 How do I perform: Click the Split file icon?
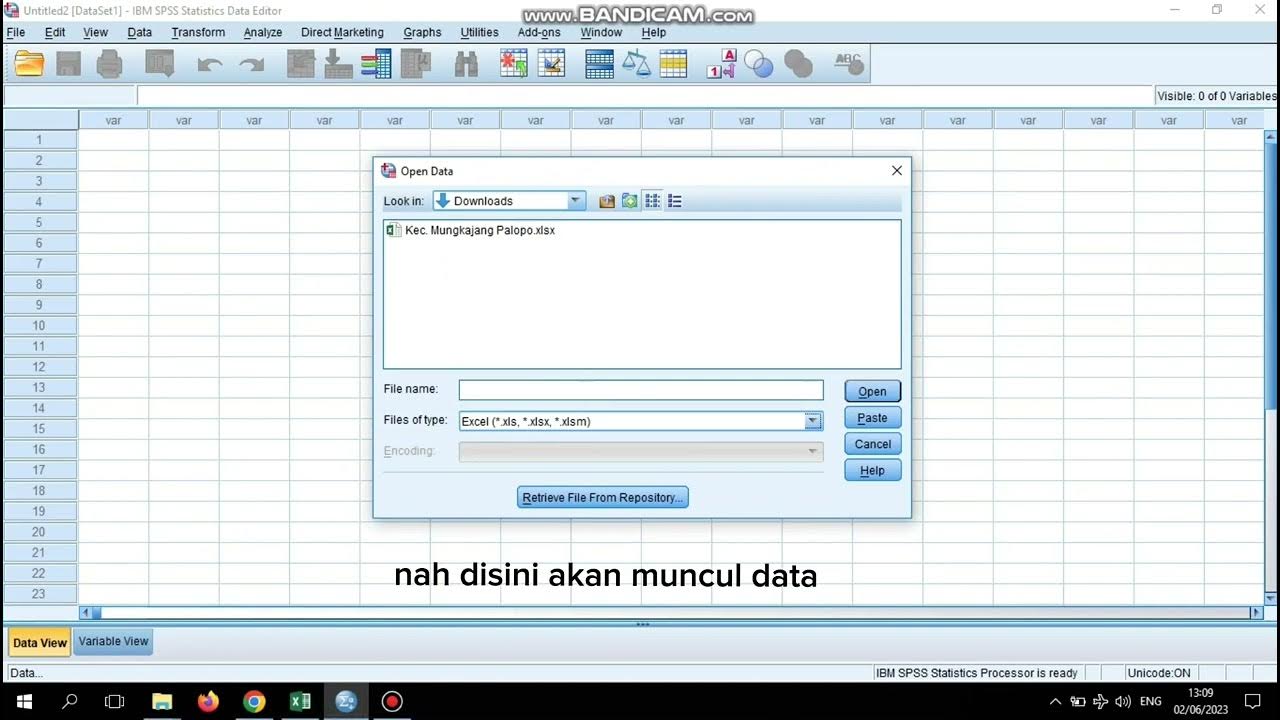point(599,64)
